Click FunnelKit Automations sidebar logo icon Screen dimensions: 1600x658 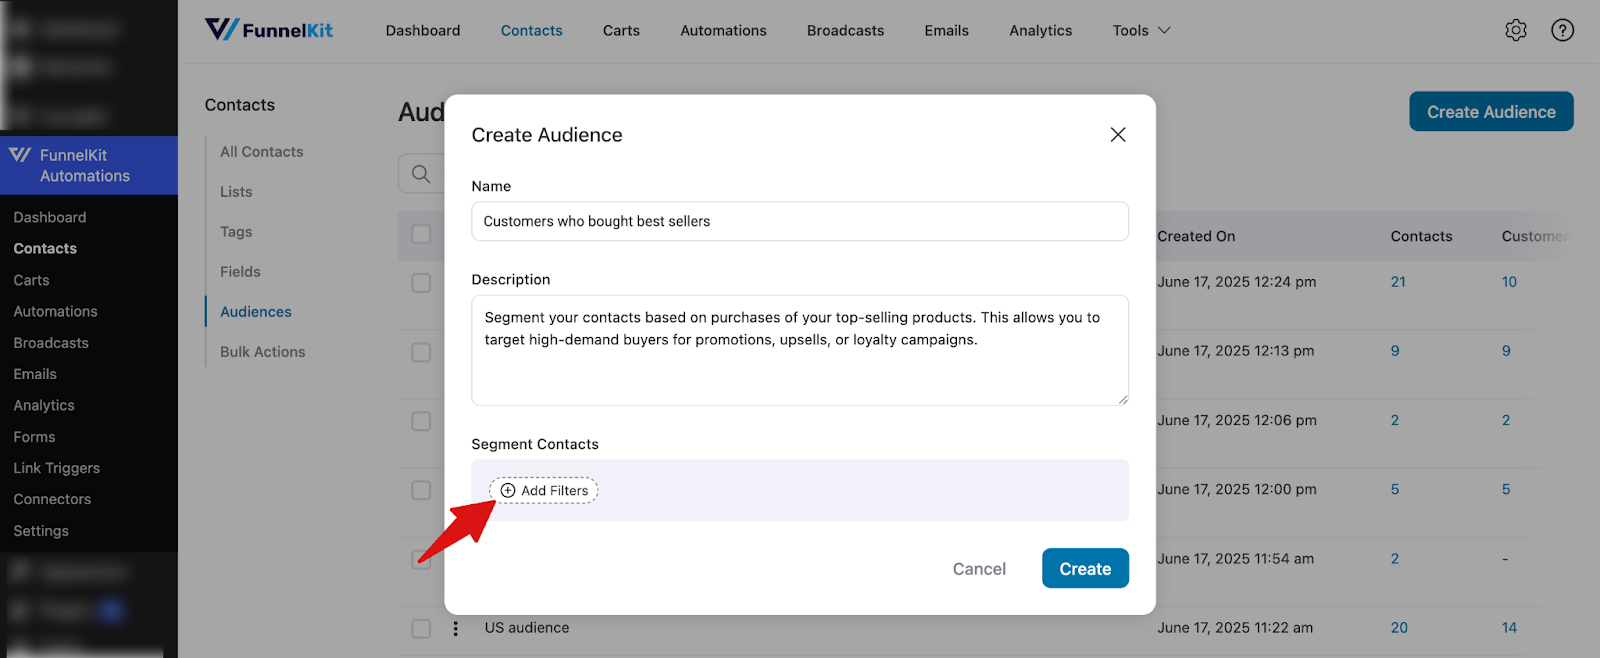point(20,155)
